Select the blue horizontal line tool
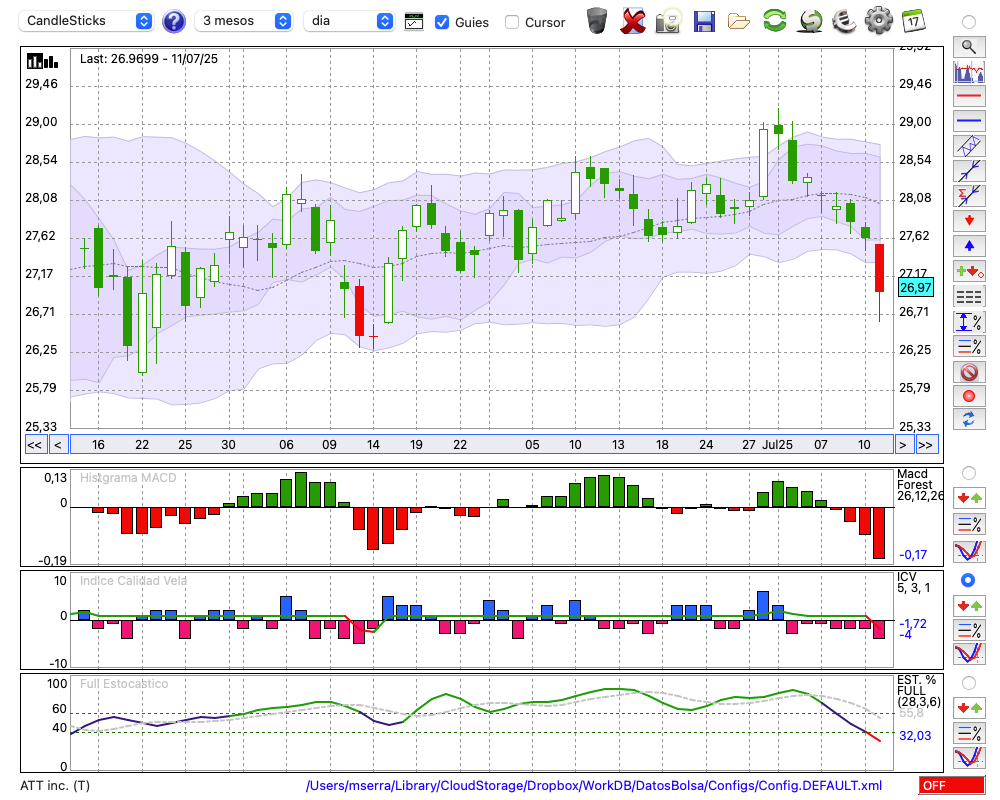The height and width of the screenshot is (800, 1000). click(x=969, y=121)
